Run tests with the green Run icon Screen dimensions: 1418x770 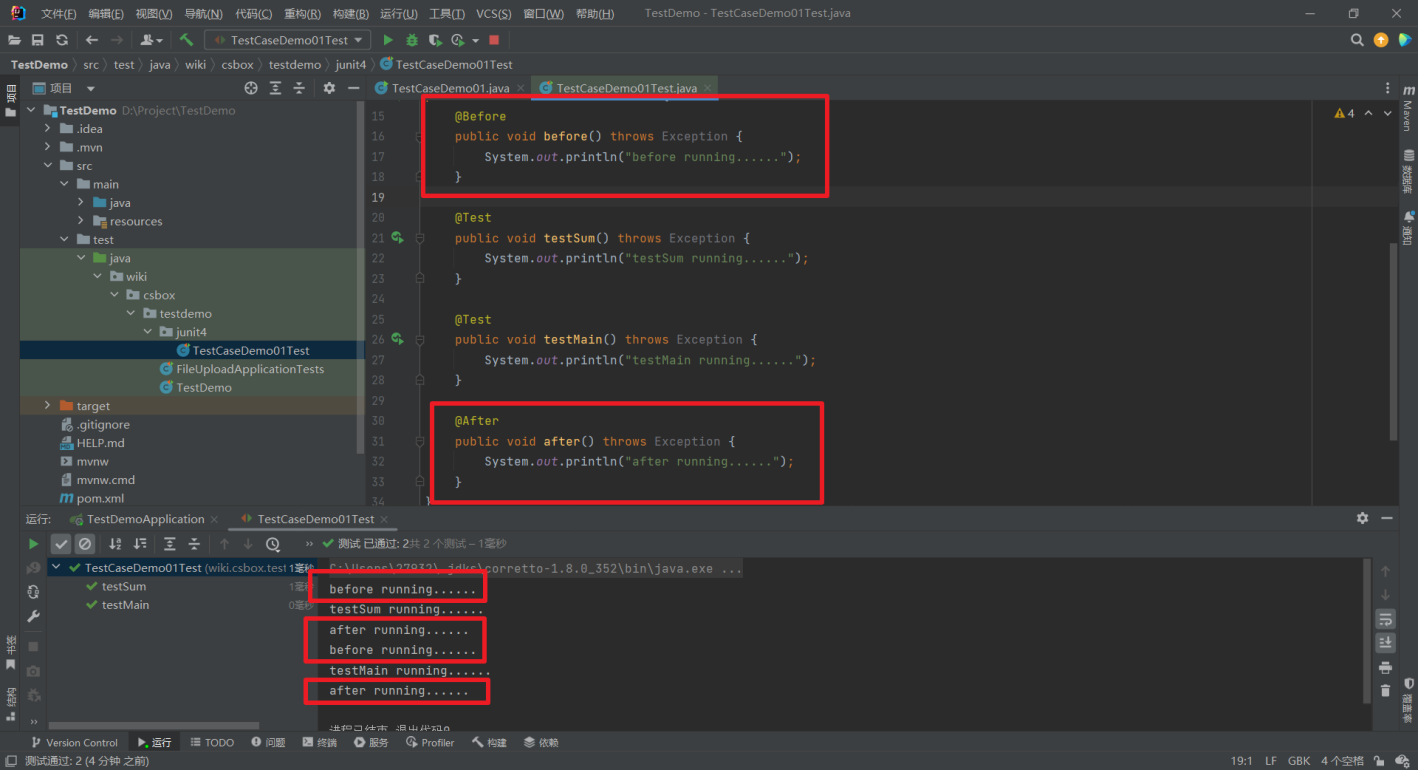click(388, 40)
